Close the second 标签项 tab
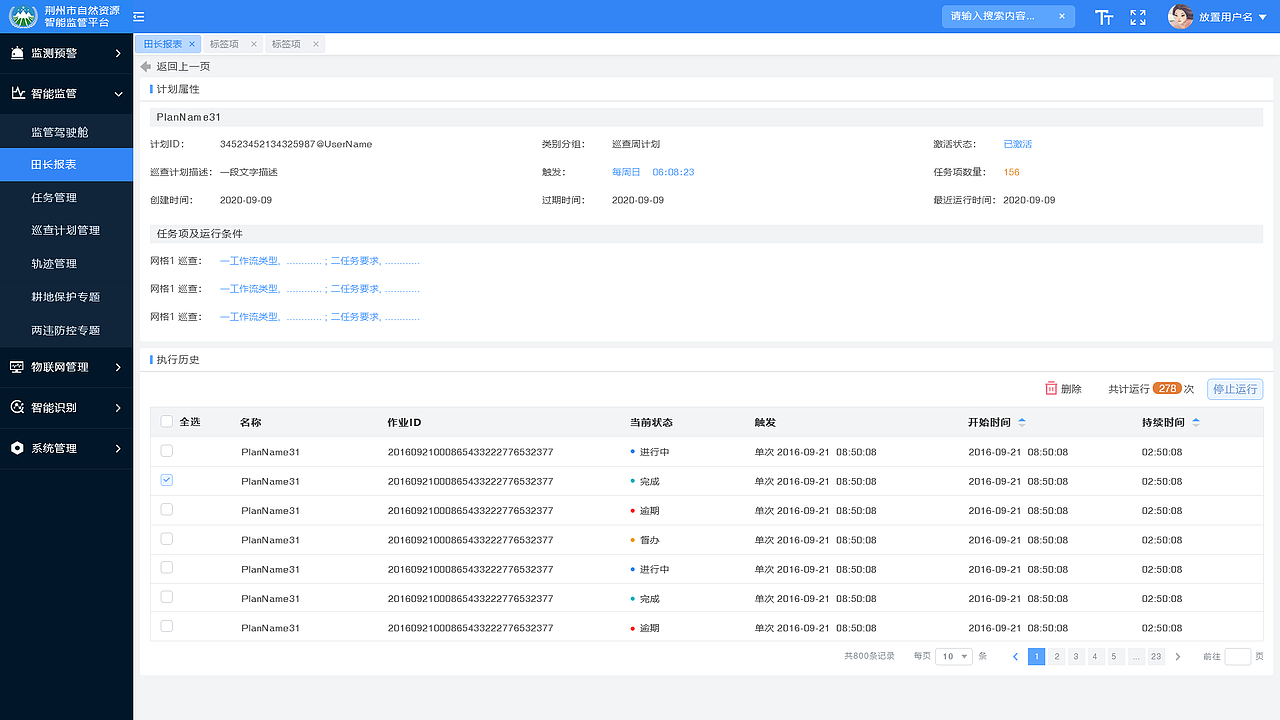Screen dimensions: 1280x720 [316, 44]
